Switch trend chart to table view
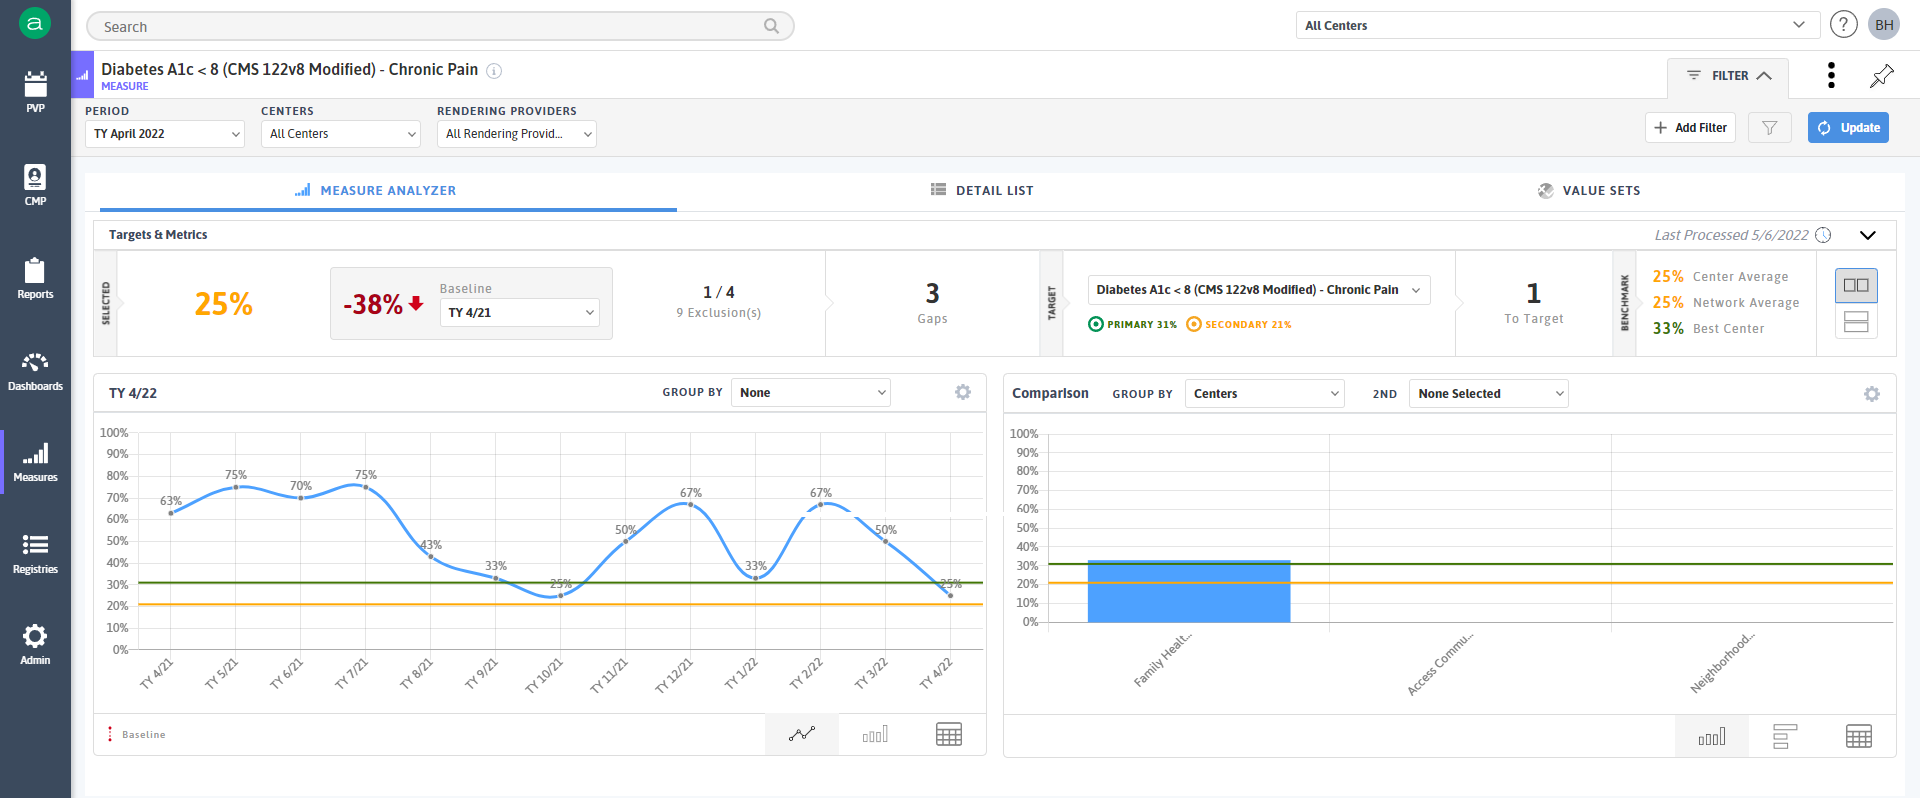This screenshot has height=798, width=1920. 949,735
